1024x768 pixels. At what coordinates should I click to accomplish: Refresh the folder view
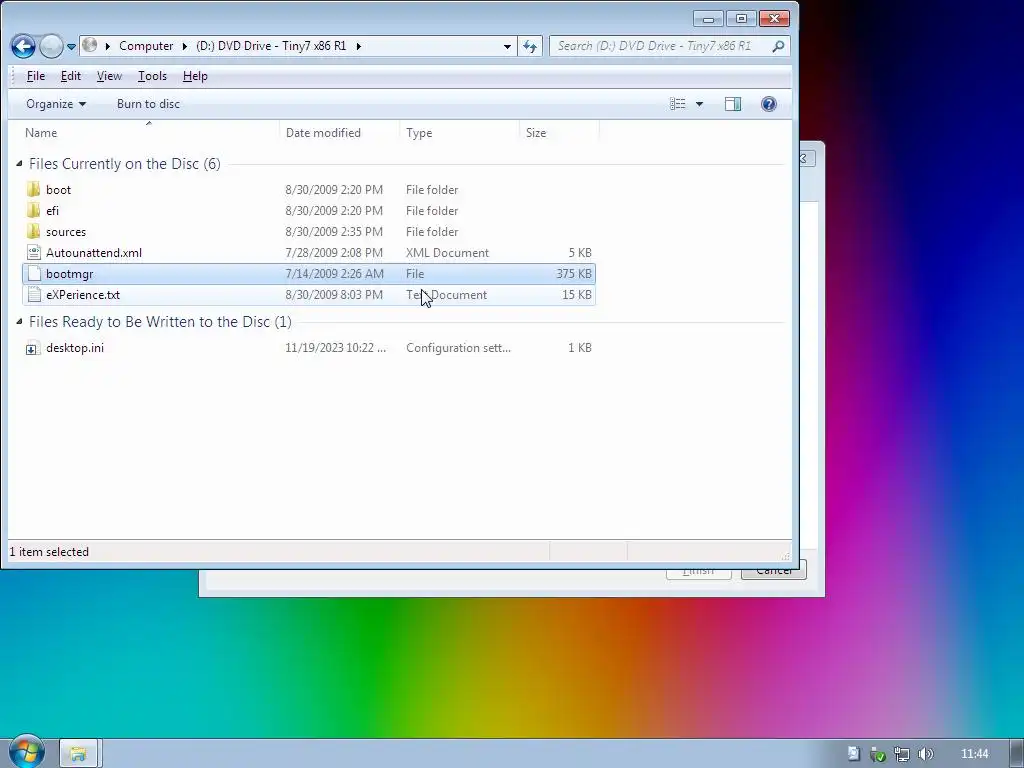[530, 46]
